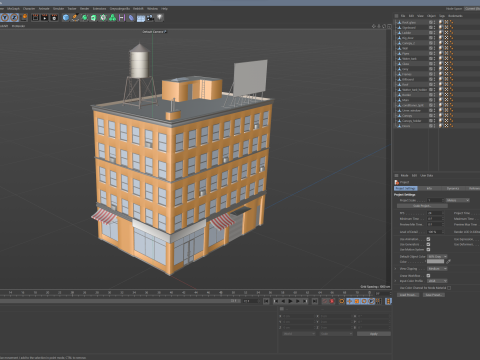Click the Load Preset button
The width and height of the screenshot is (480, 360).
point(408,295)
